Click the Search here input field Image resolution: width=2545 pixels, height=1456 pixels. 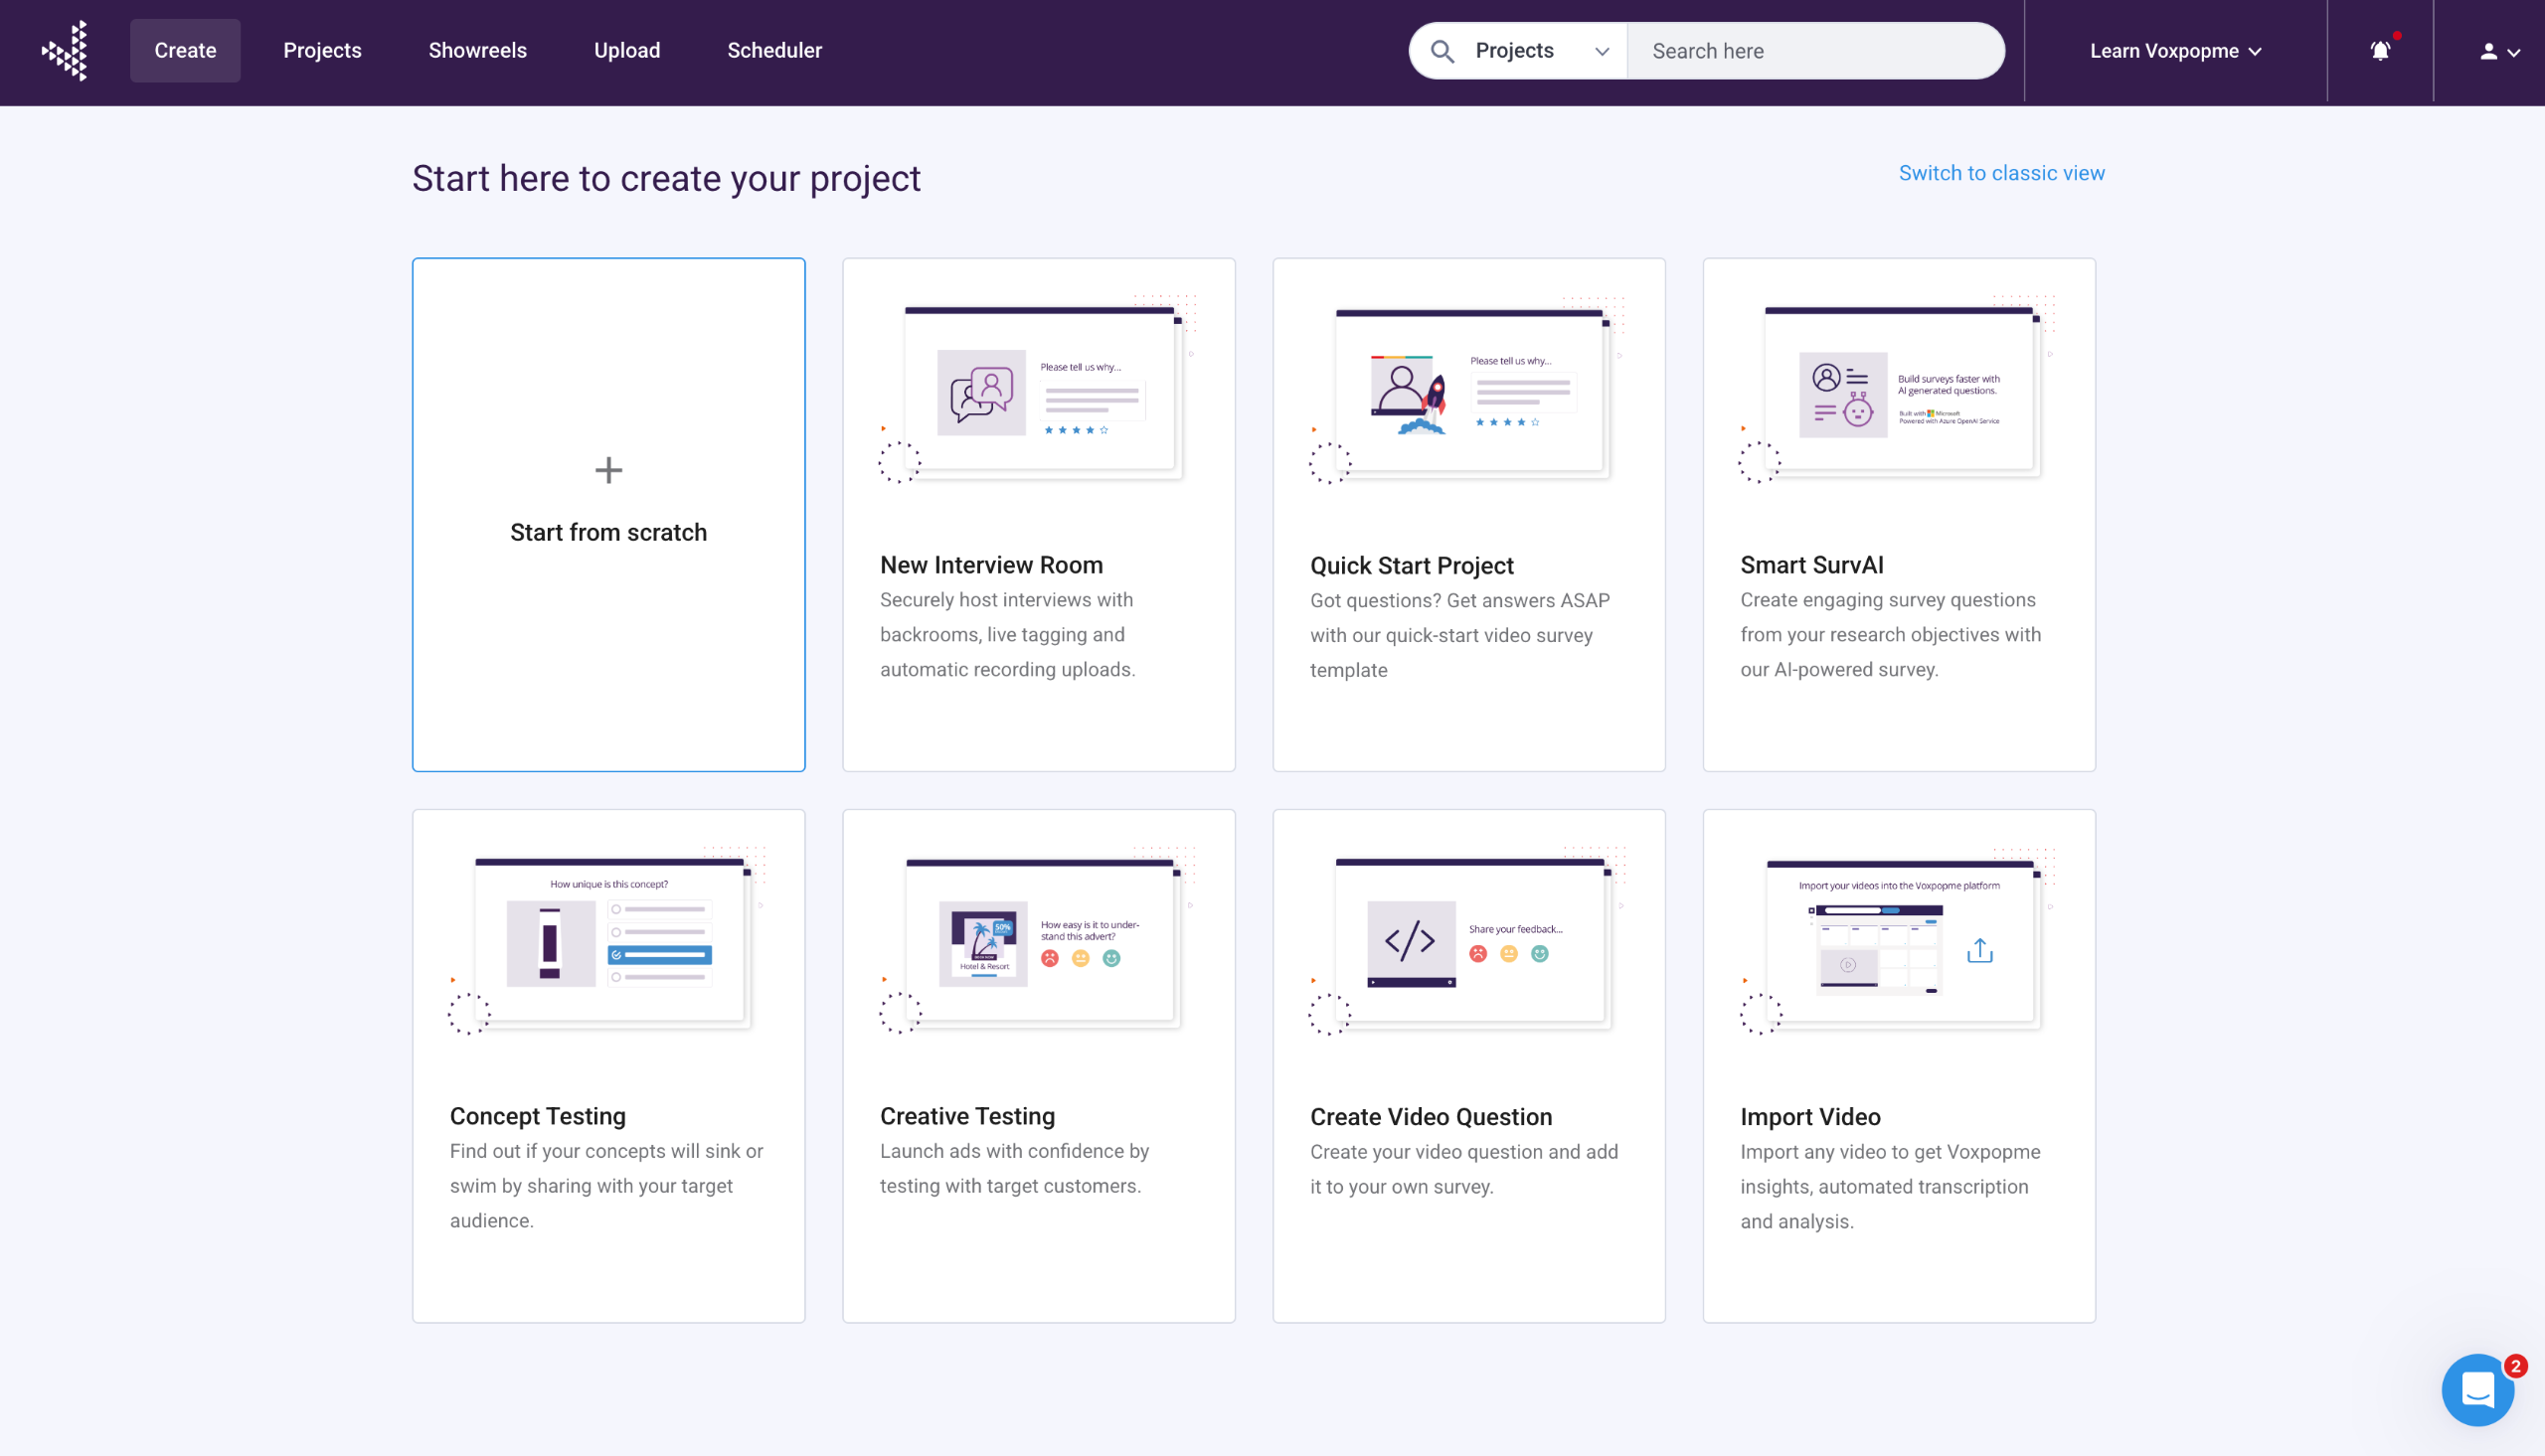pyautogui.click(x=1815, y=51)
